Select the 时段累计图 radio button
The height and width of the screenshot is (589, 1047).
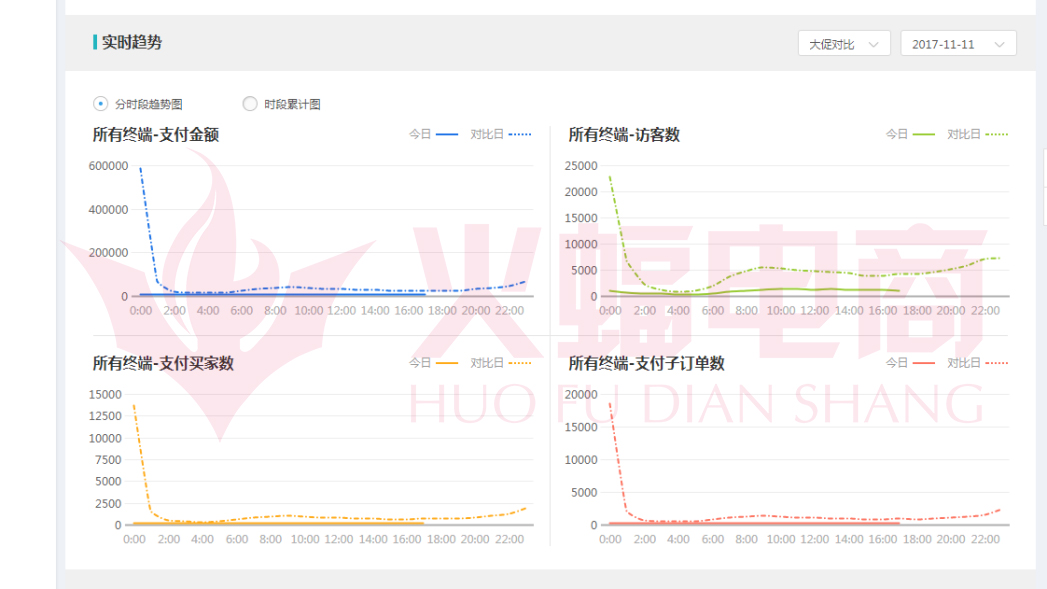coord(250,104)
